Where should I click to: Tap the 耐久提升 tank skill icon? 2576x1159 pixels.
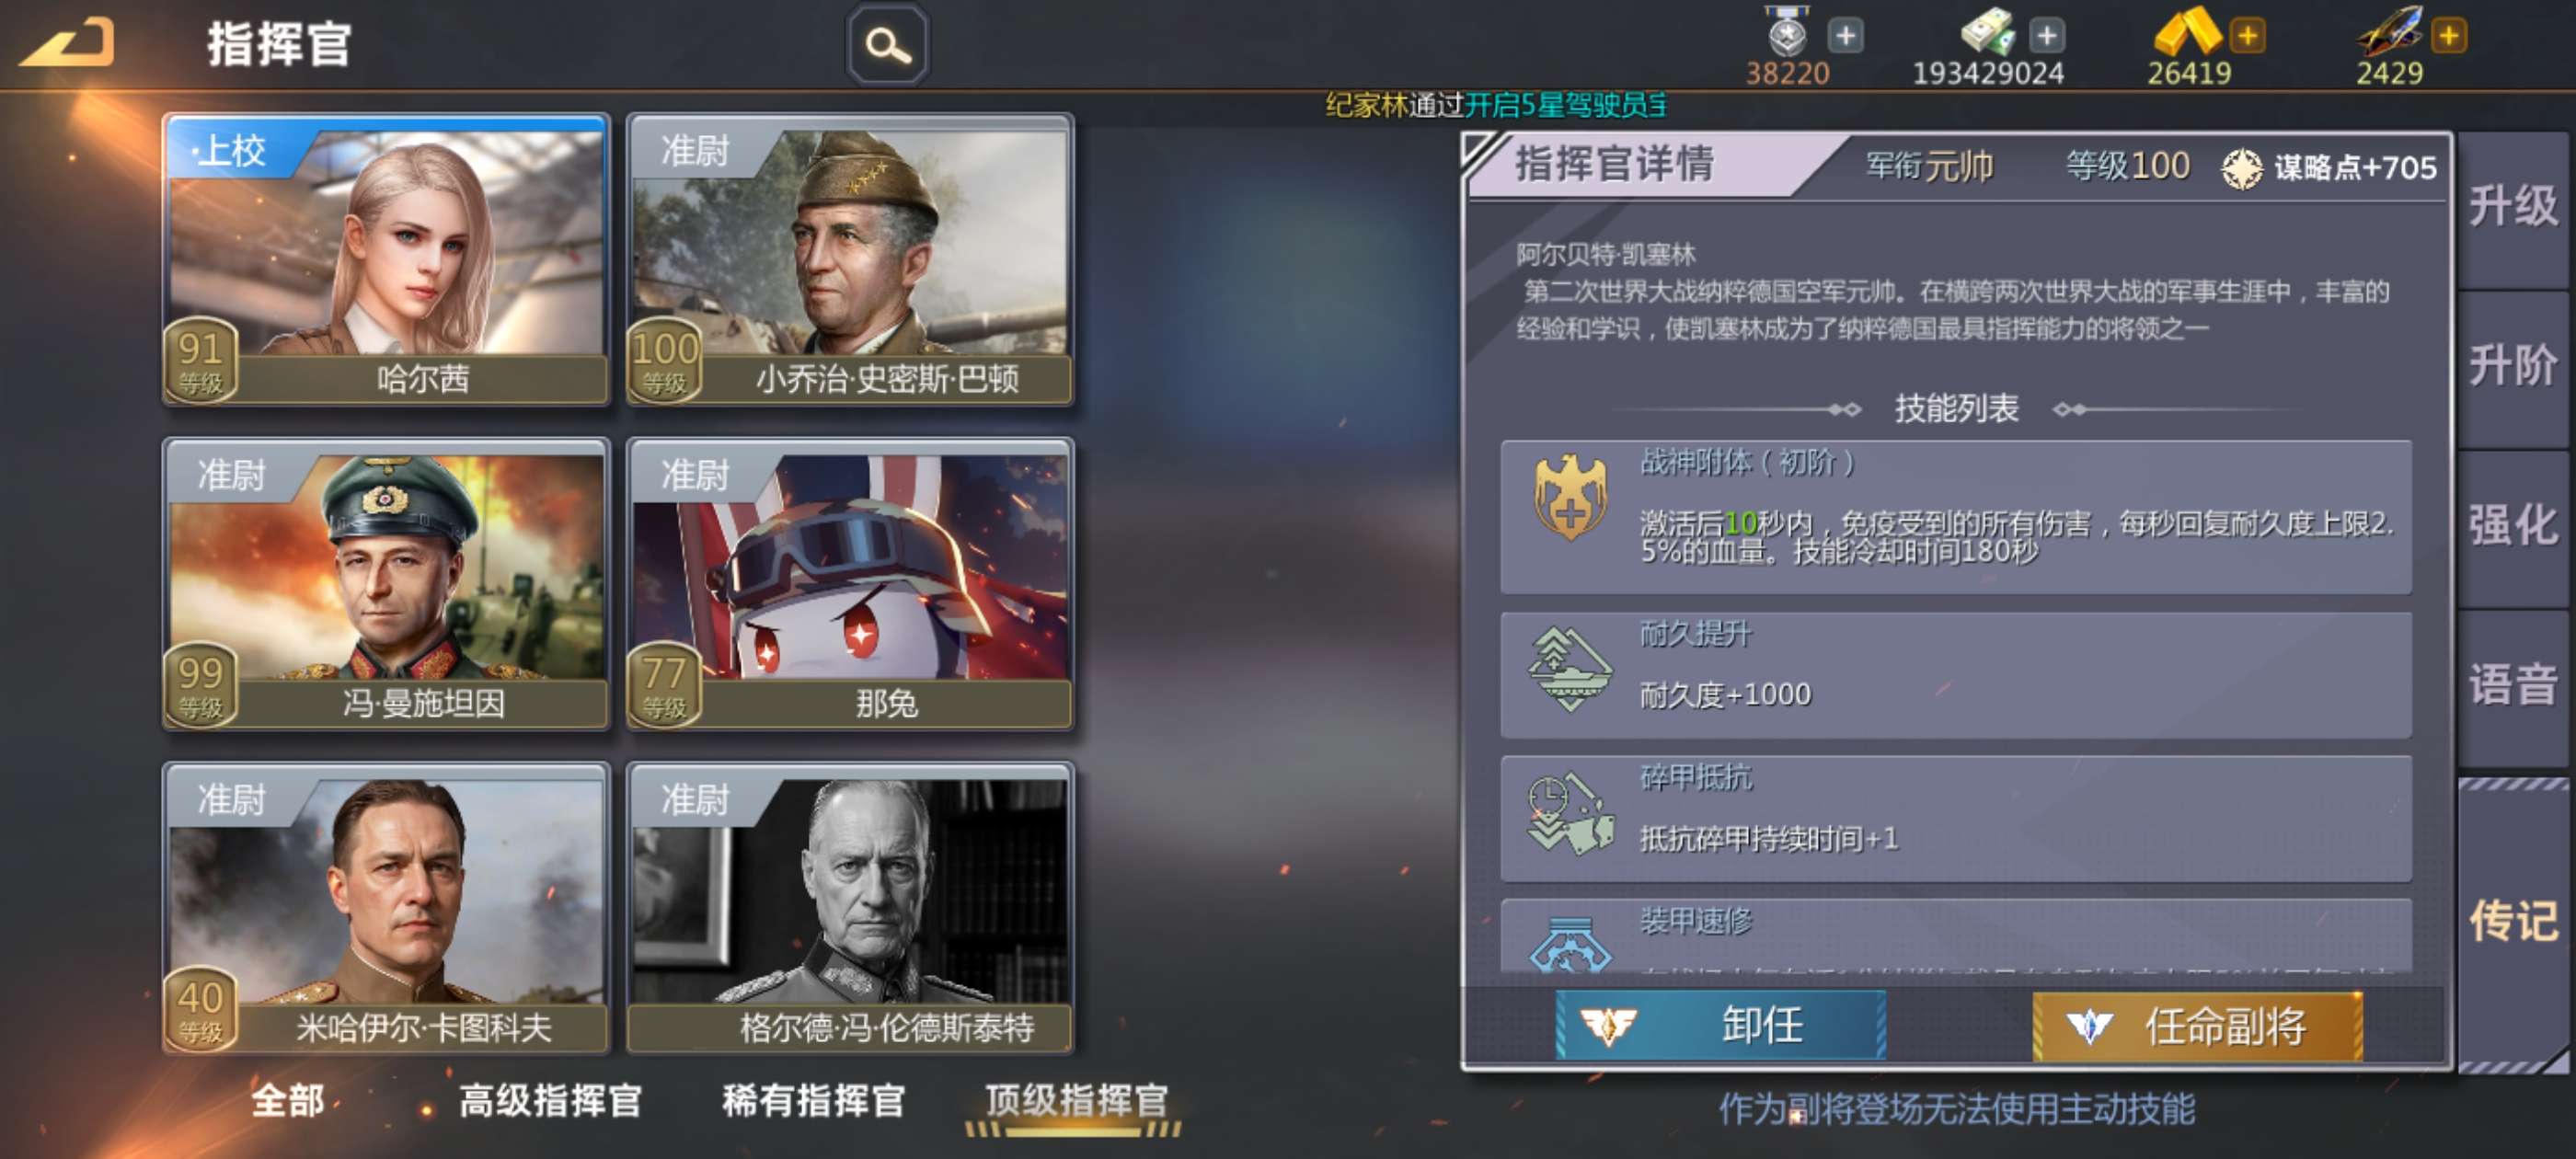click(x=1570, y=669)
